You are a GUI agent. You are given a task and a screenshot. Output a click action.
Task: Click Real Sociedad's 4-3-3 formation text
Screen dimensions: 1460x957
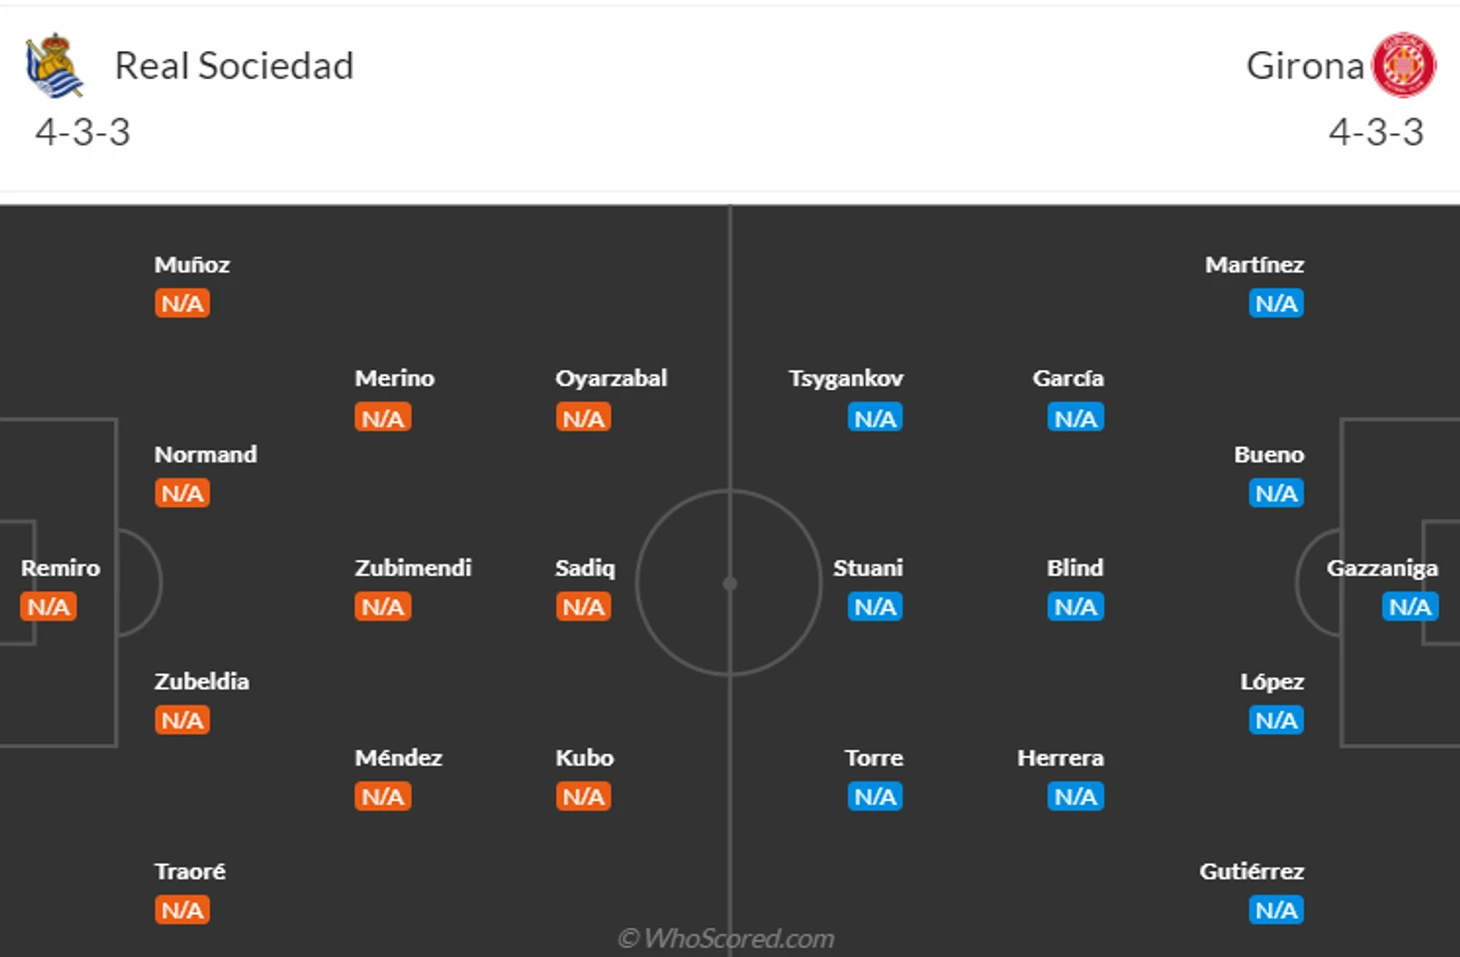(83, 132)
